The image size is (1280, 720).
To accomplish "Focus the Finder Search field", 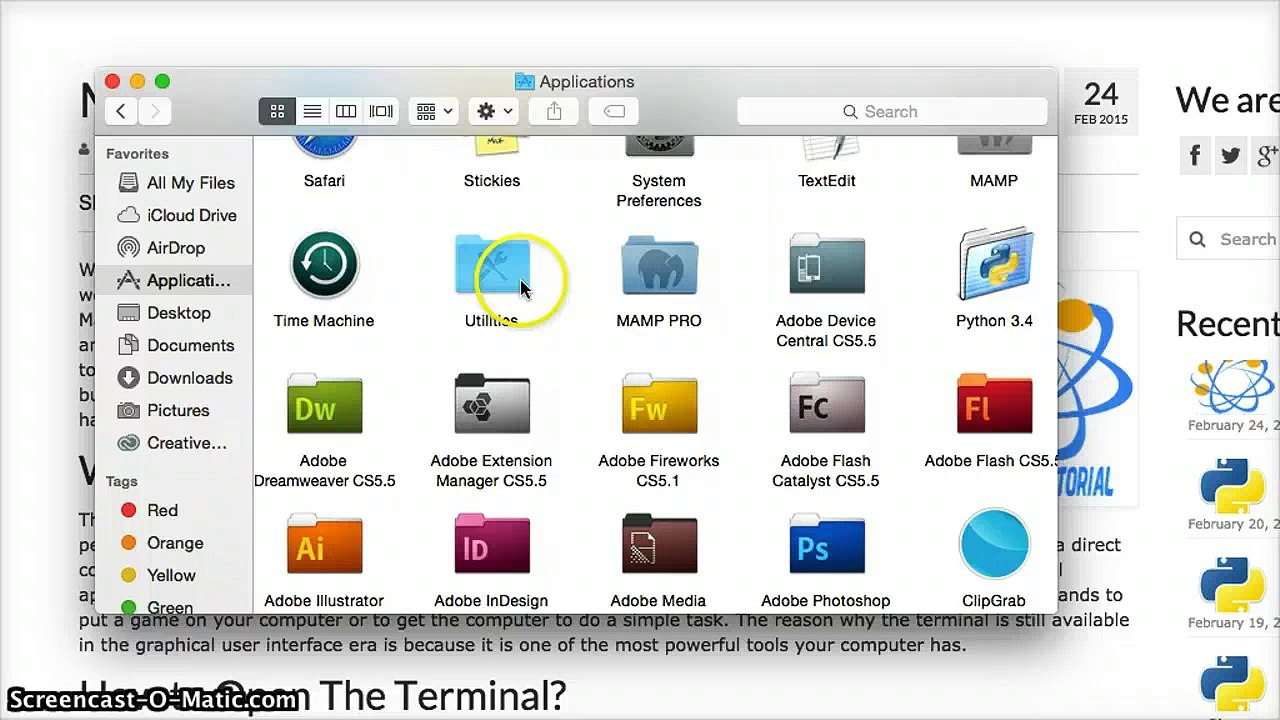I will coord(892,111).
